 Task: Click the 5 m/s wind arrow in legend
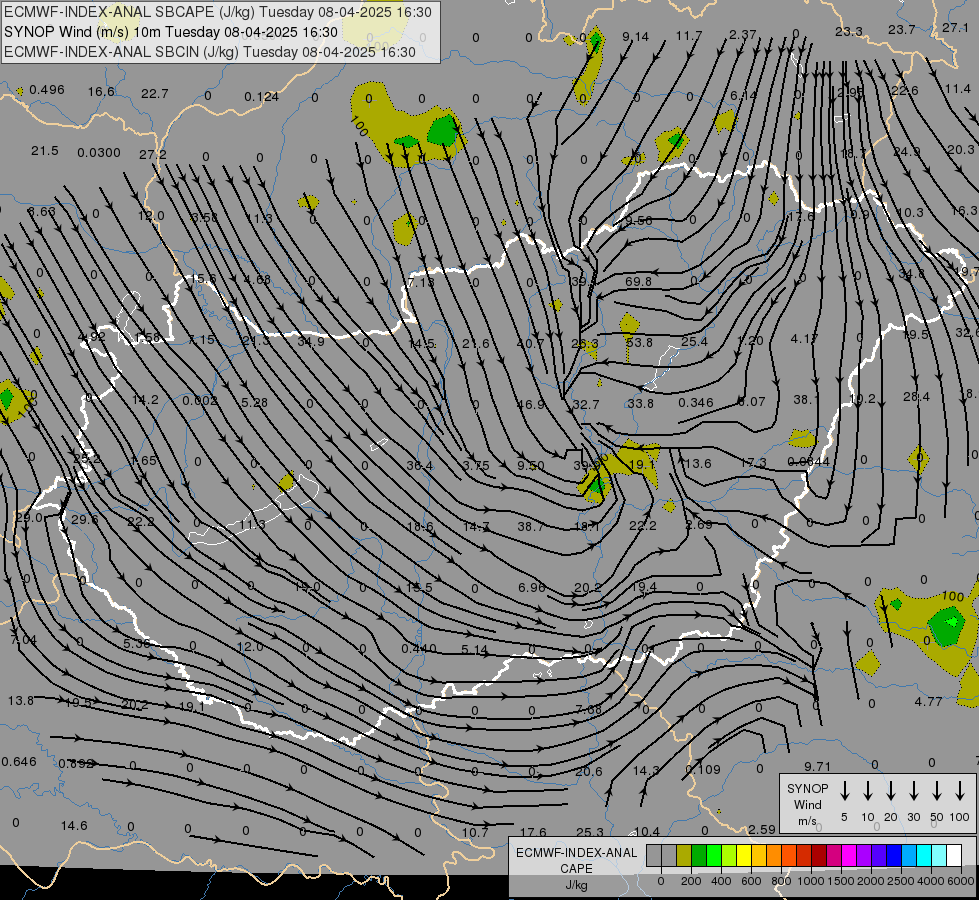click(844, 790)
